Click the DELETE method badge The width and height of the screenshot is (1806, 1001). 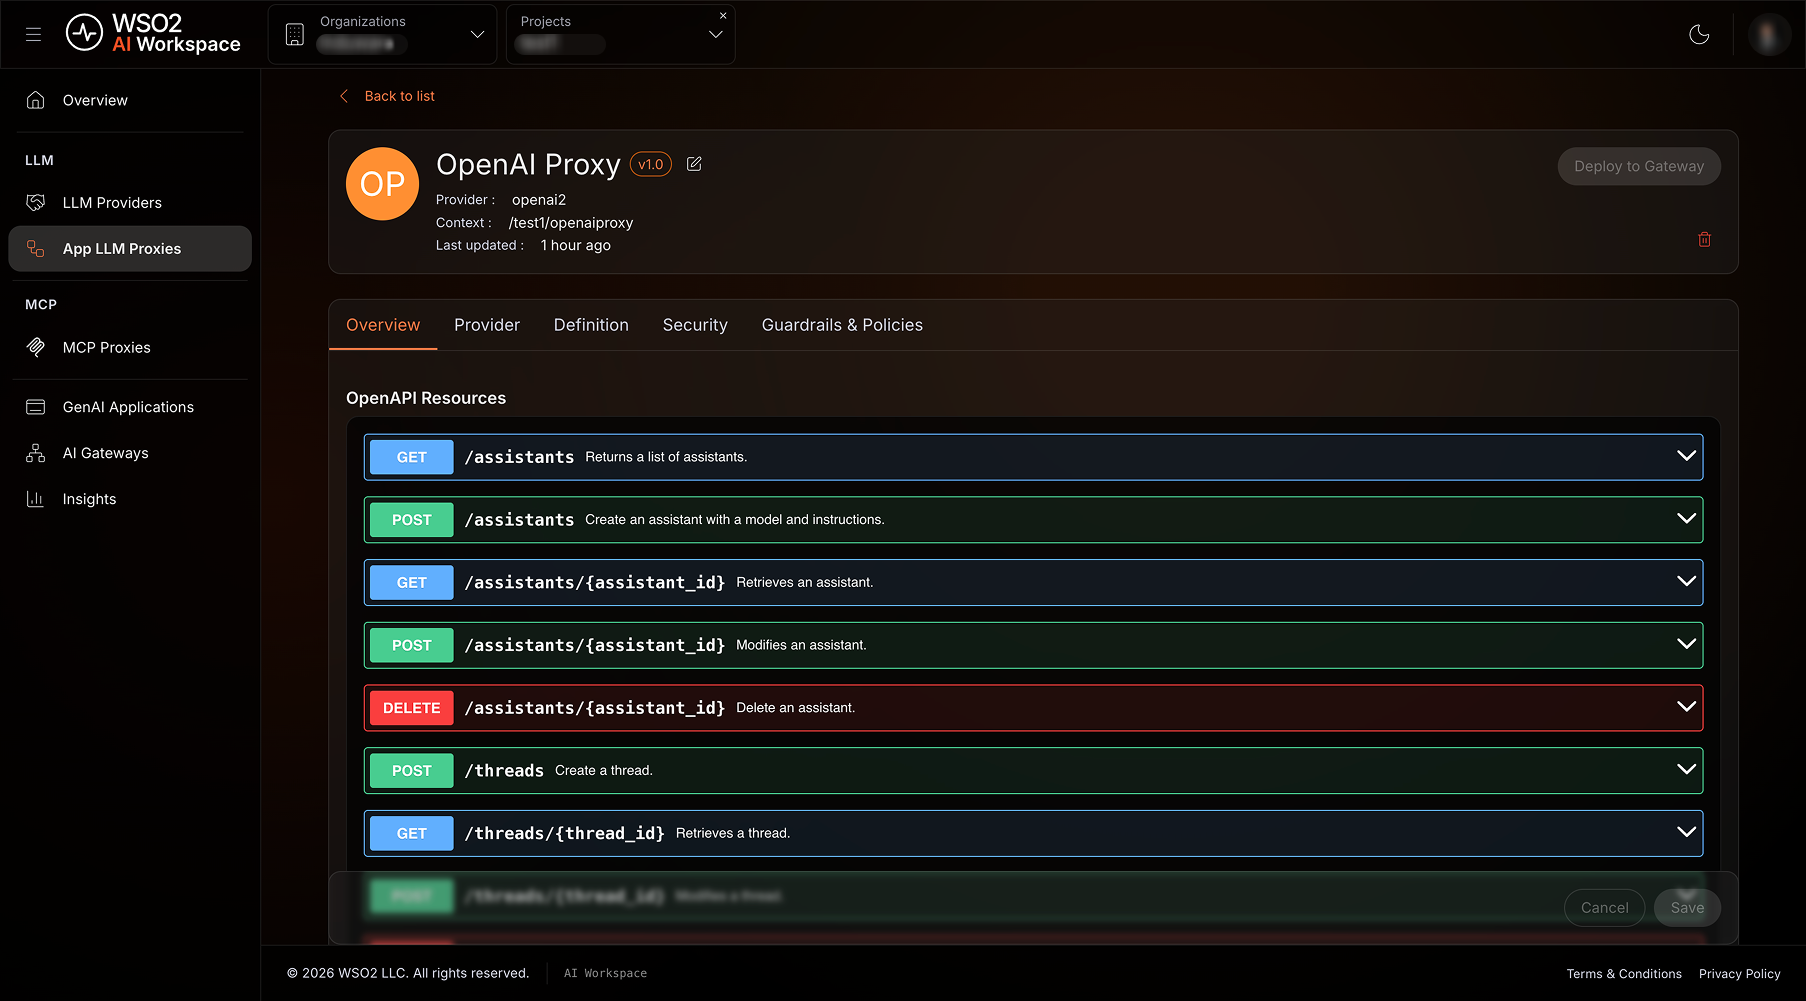[x=411, y=708]
